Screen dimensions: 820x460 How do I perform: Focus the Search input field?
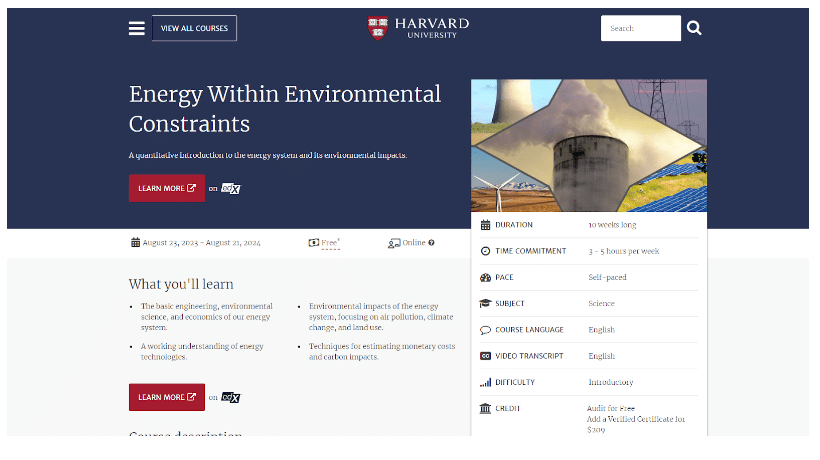click(641, 28)
